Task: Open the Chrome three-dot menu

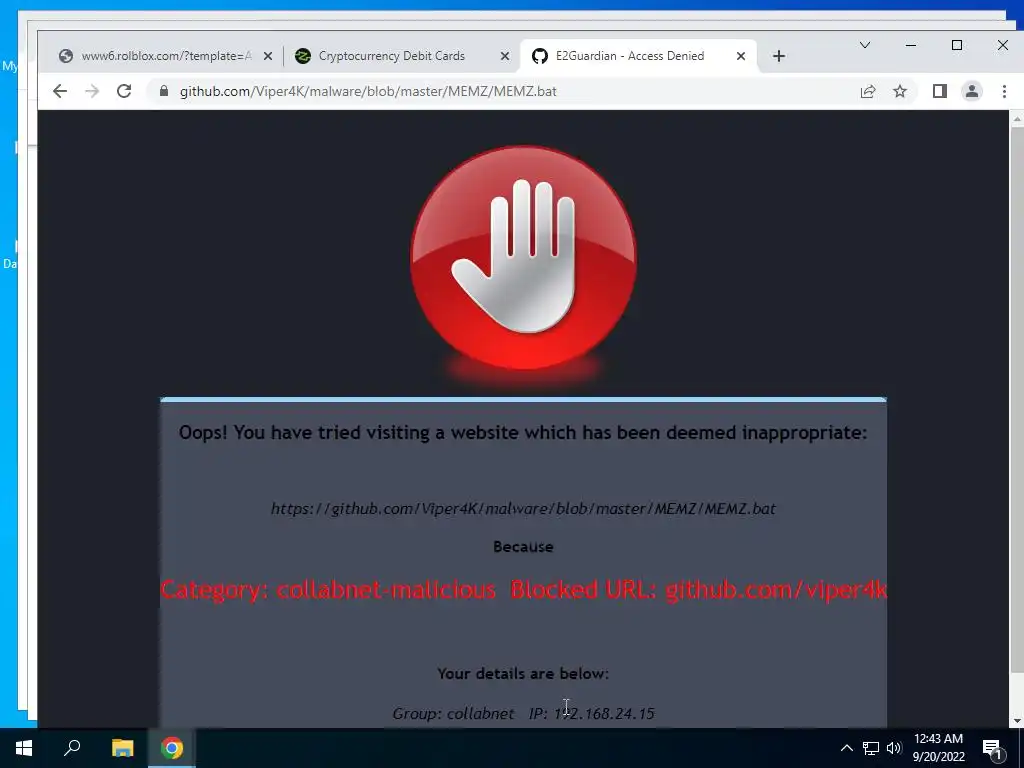Action: pos(1004,91)
